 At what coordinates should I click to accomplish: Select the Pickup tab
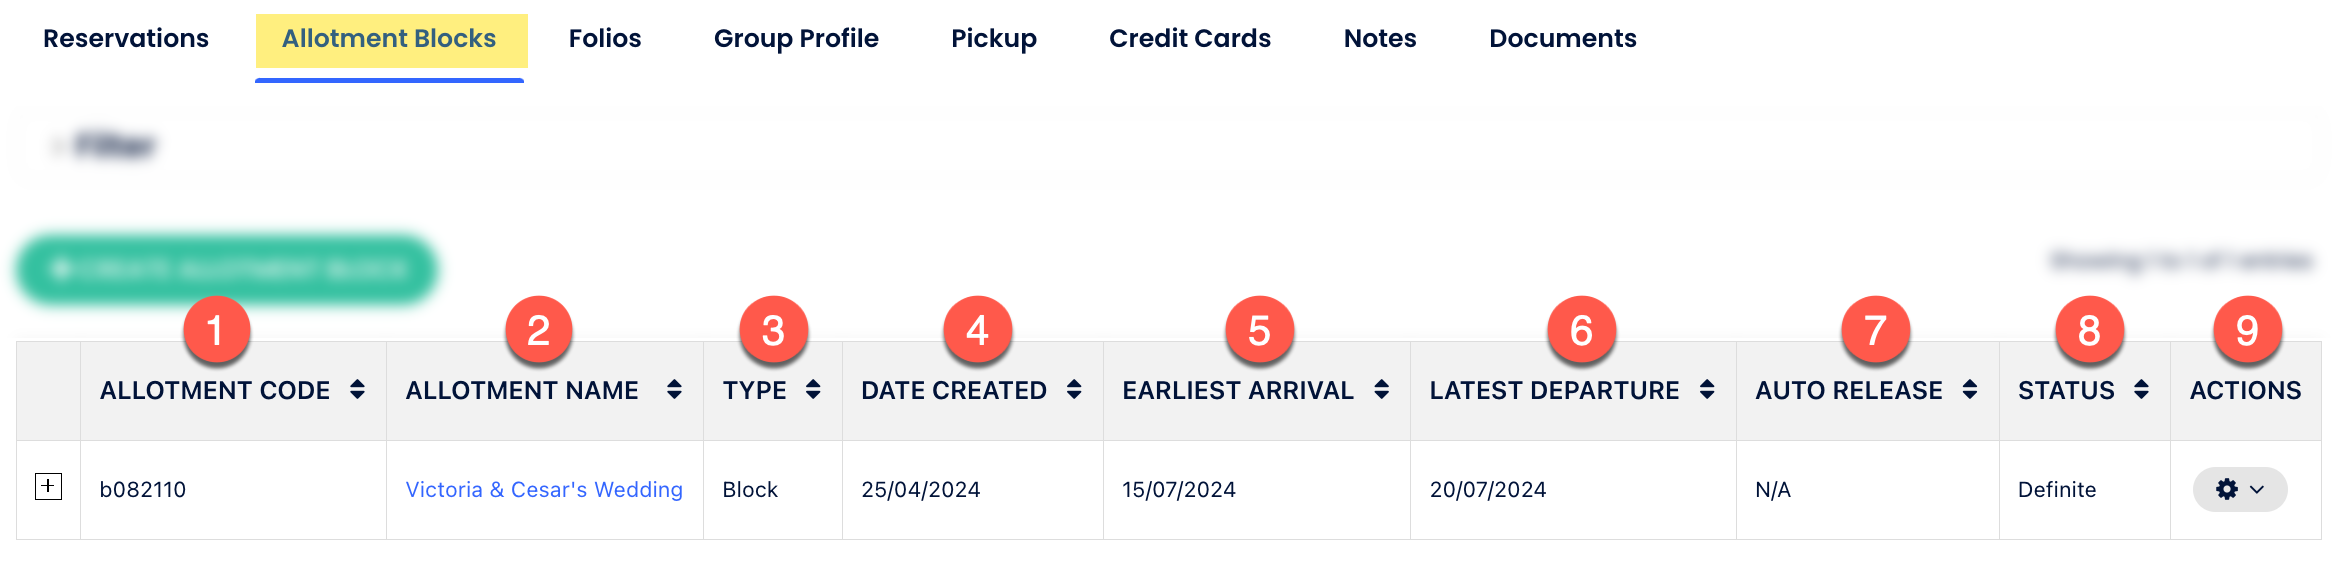(x=994, y=39)
